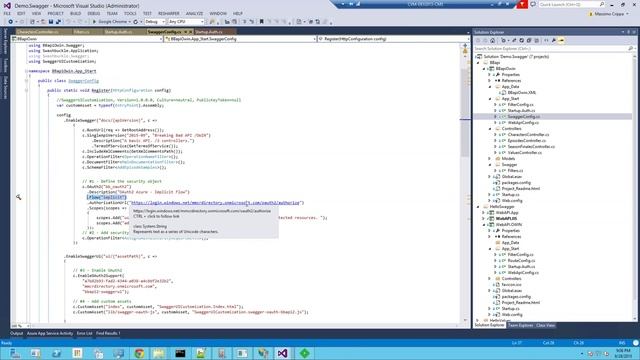Select ValuesController.cs in Solution Explorer
The height and width of the screenshot is (360, 640).
[x=524, y=153]
